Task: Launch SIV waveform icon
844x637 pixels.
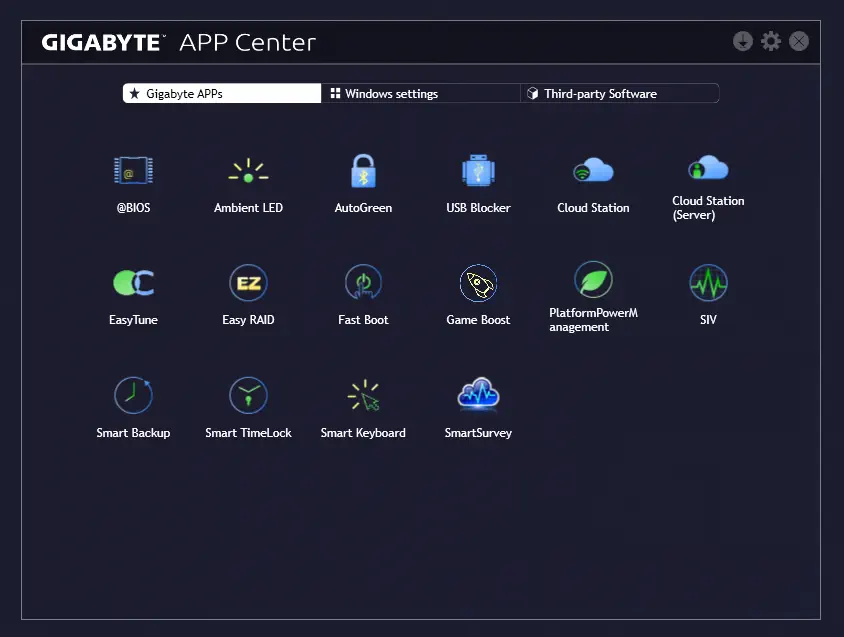Action: click(708, 283)
